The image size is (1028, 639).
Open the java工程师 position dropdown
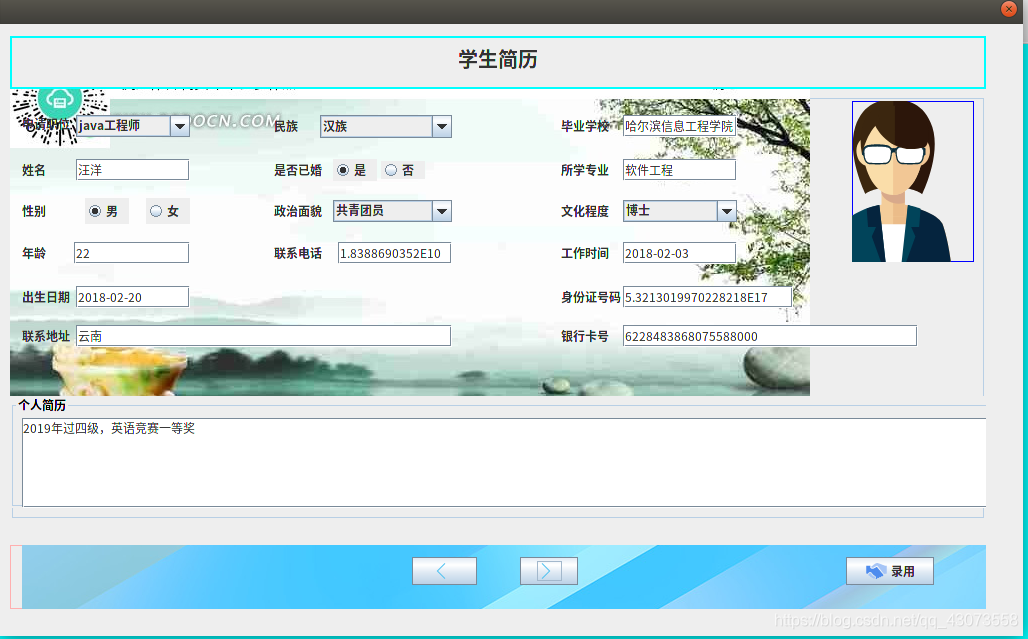pyautogui.click(x=179, y=126)
